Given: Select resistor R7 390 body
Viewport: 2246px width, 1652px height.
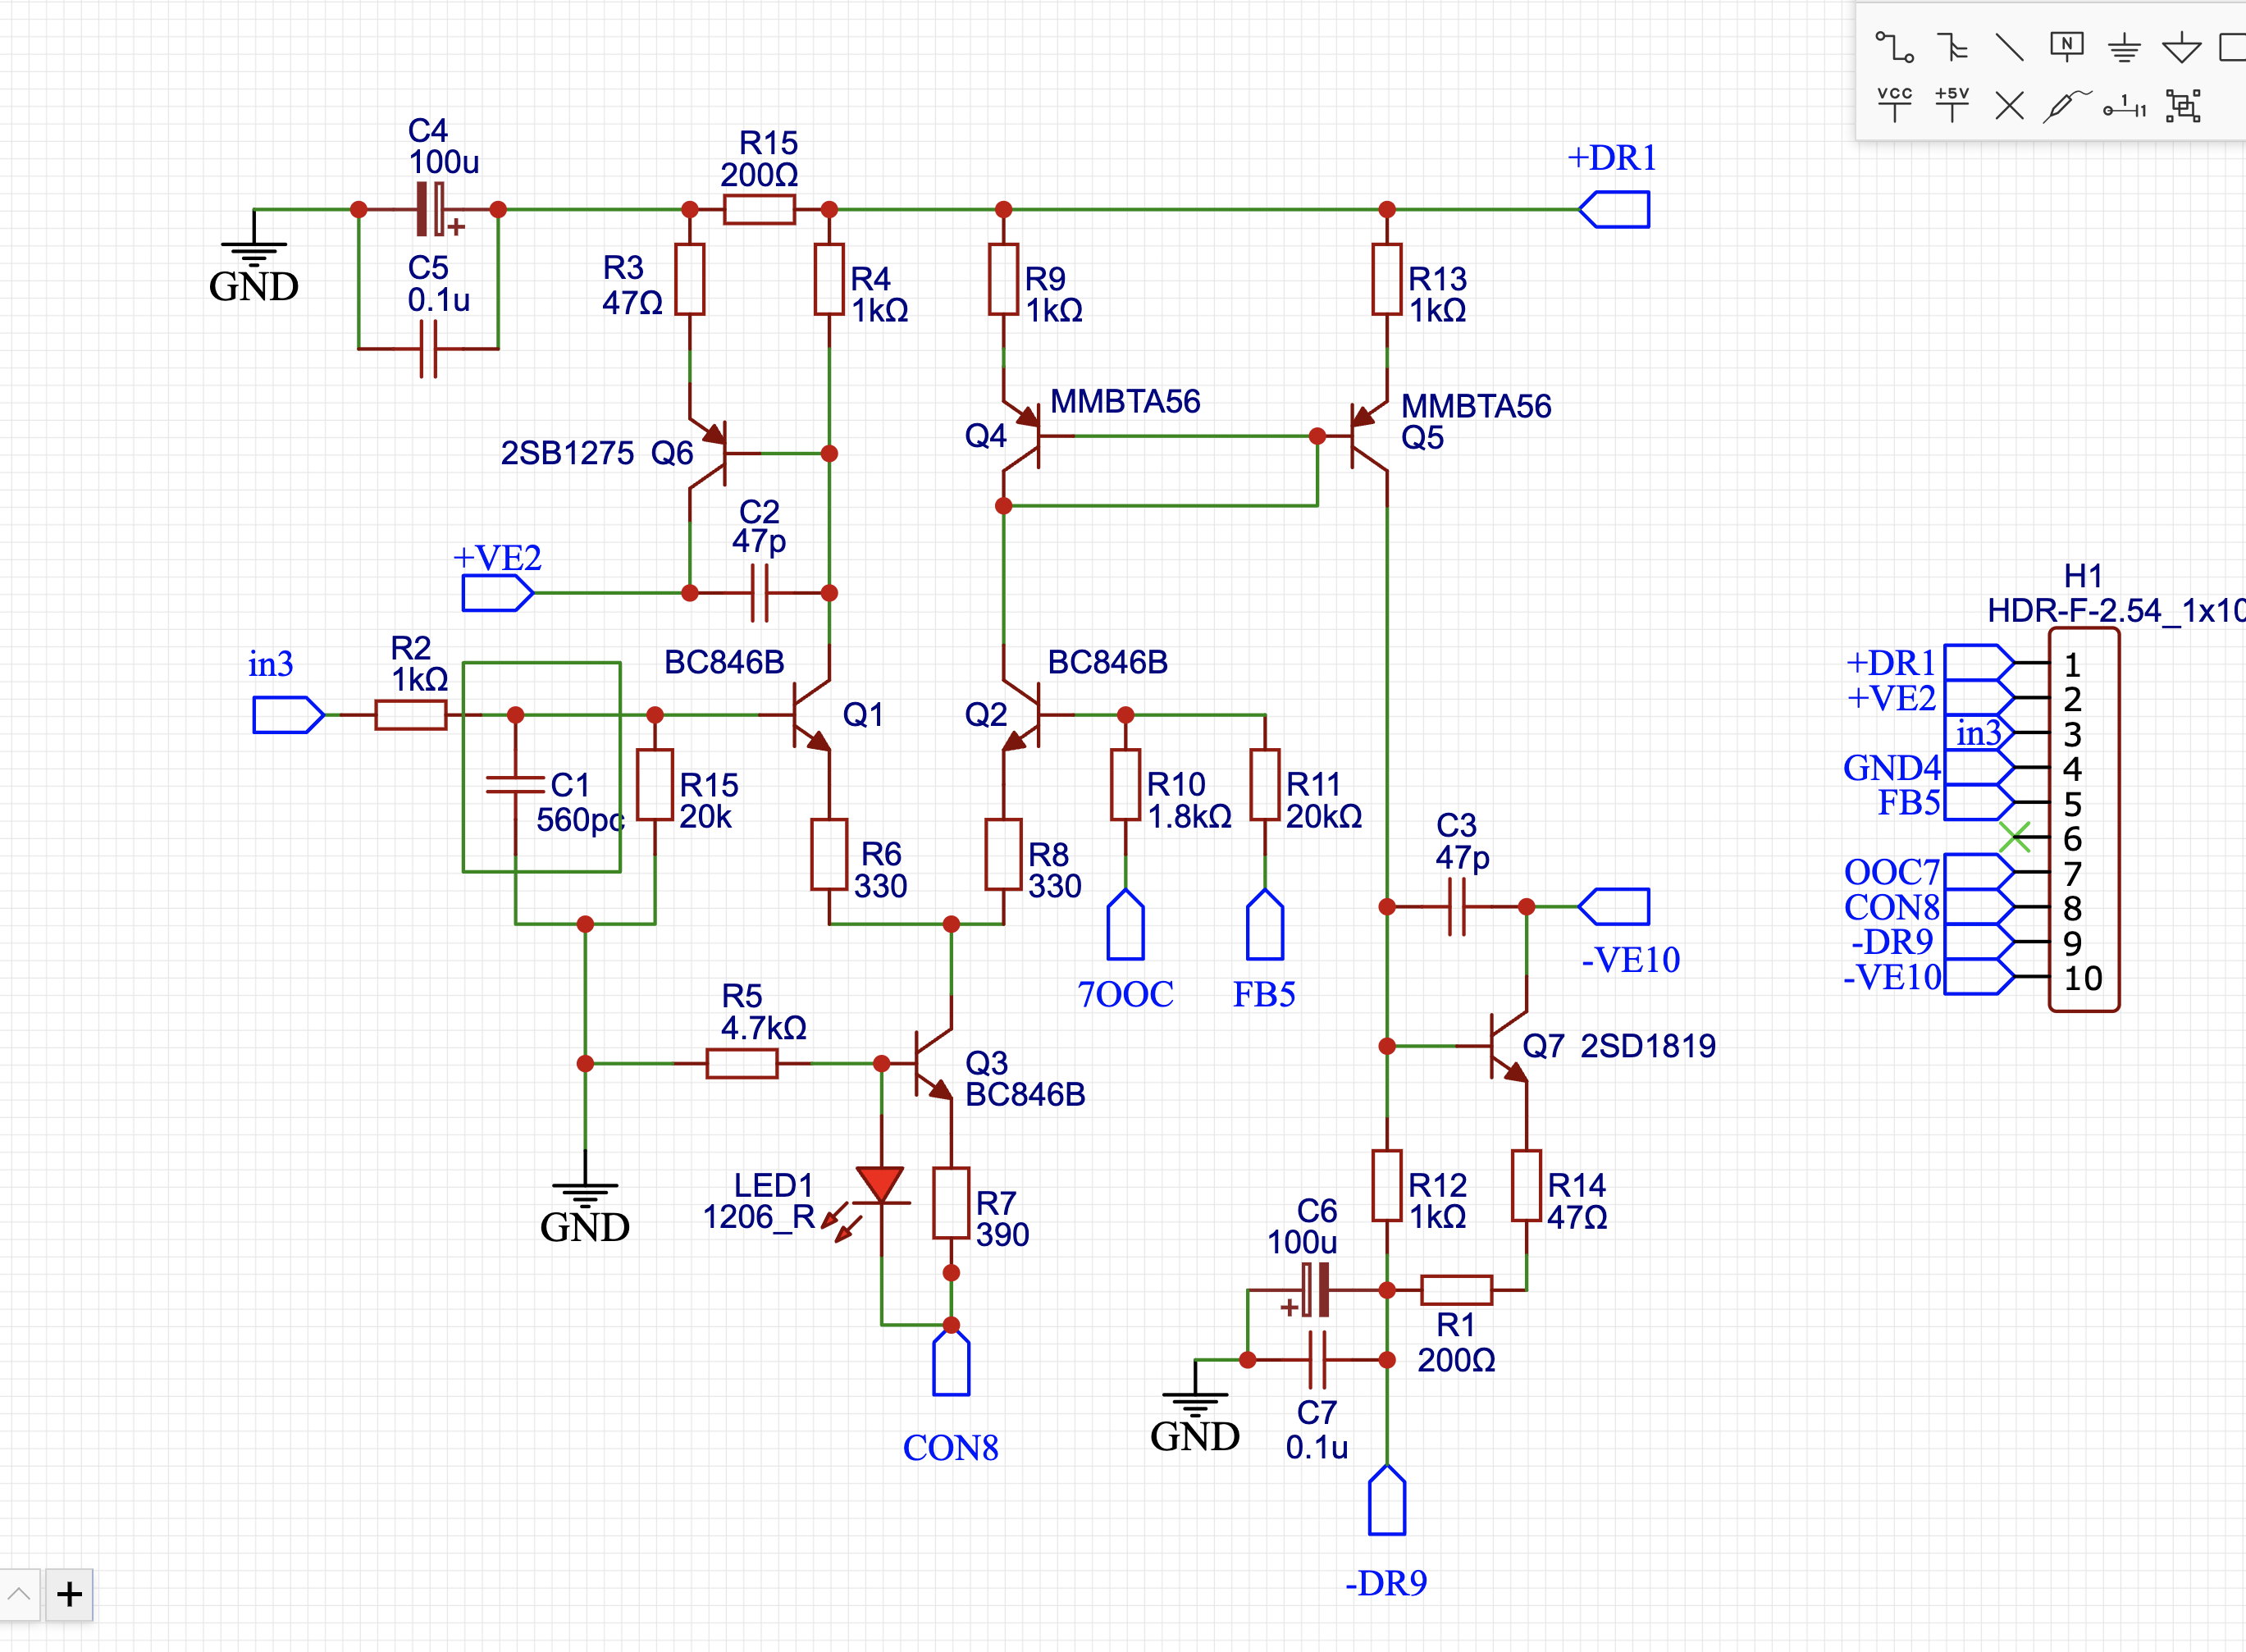Looking at the screenshot, I should [951, 1203].
